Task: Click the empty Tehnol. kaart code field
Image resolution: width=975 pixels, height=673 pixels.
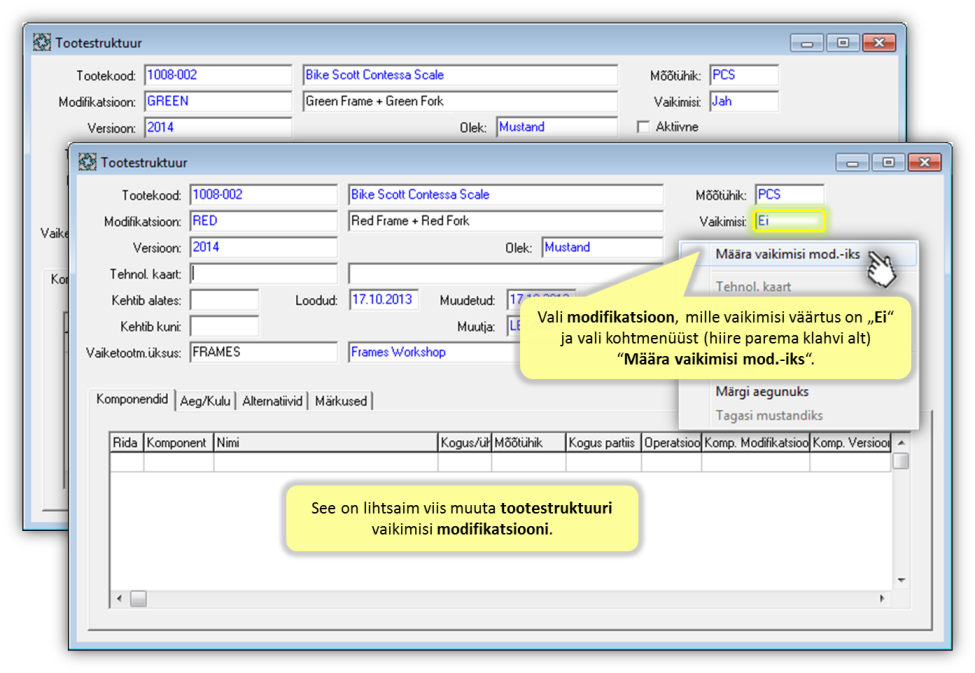Action: (x=264, y=274)
